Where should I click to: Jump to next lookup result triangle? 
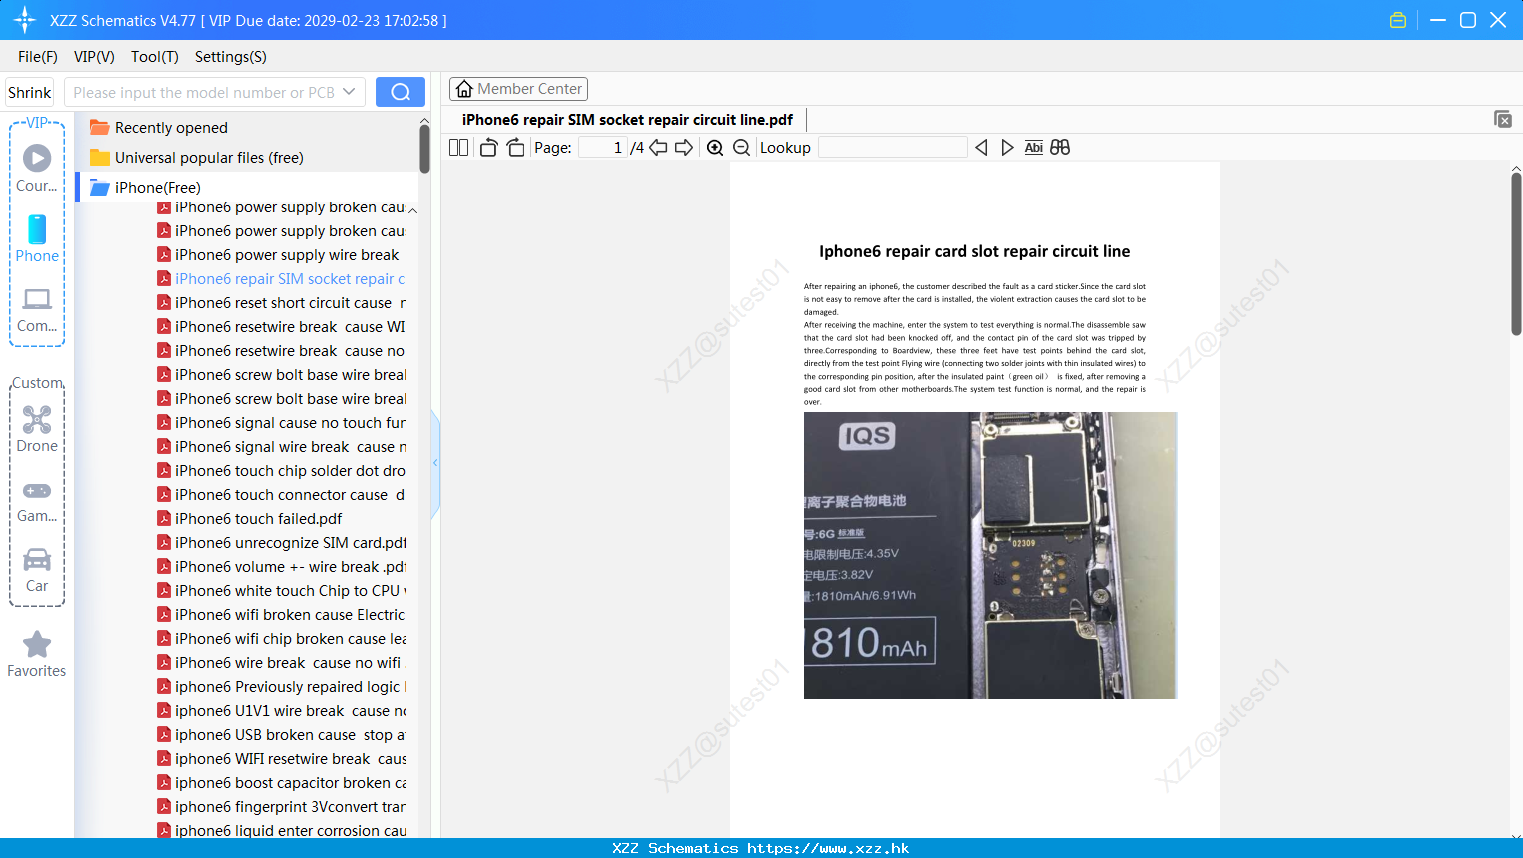click(1007, 148)
